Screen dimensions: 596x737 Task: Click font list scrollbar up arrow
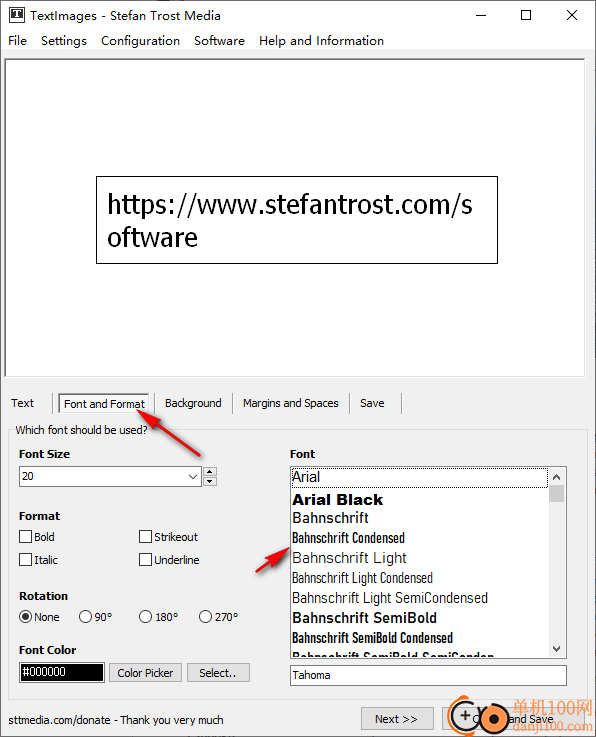coord(557,477)
